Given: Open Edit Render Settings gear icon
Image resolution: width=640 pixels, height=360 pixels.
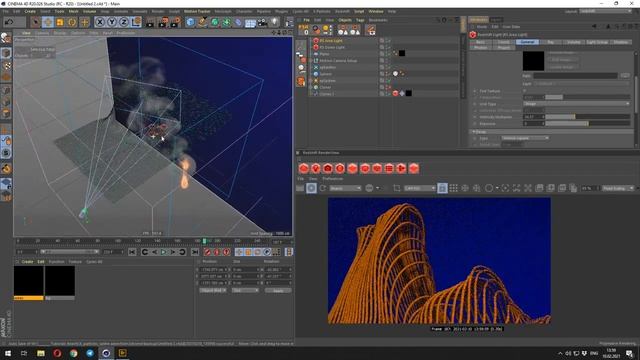Looking at the screenshot, I should tap(176, 22).
